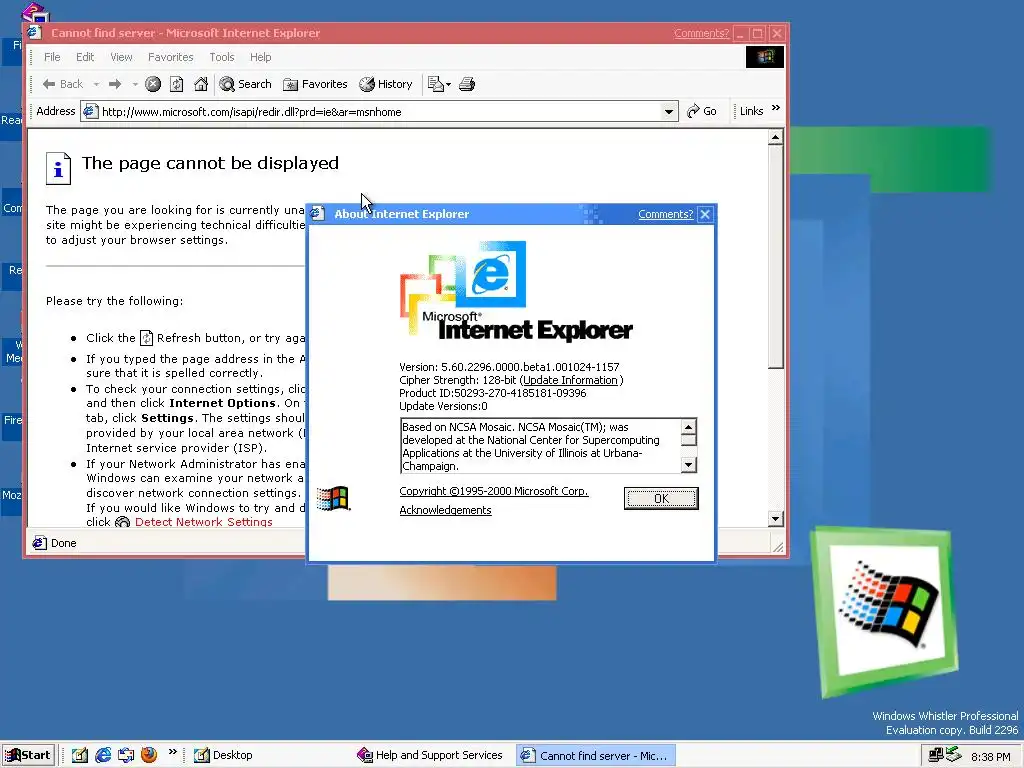Click the IE icon in the status bar
This screenshot has height=768, width=1024.
39,543
